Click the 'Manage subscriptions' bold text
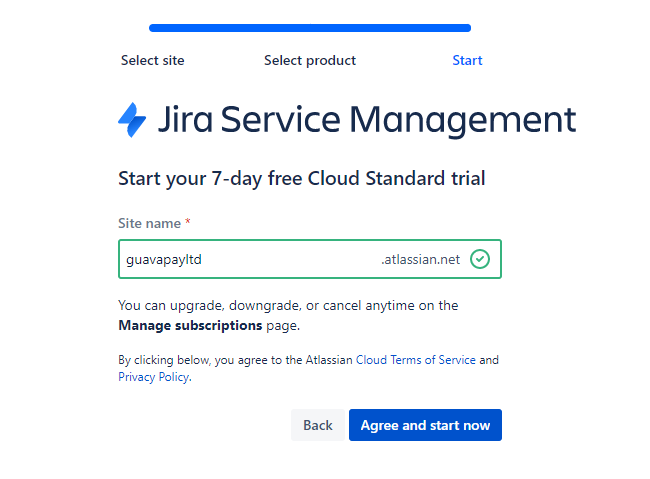 [190, 326]
